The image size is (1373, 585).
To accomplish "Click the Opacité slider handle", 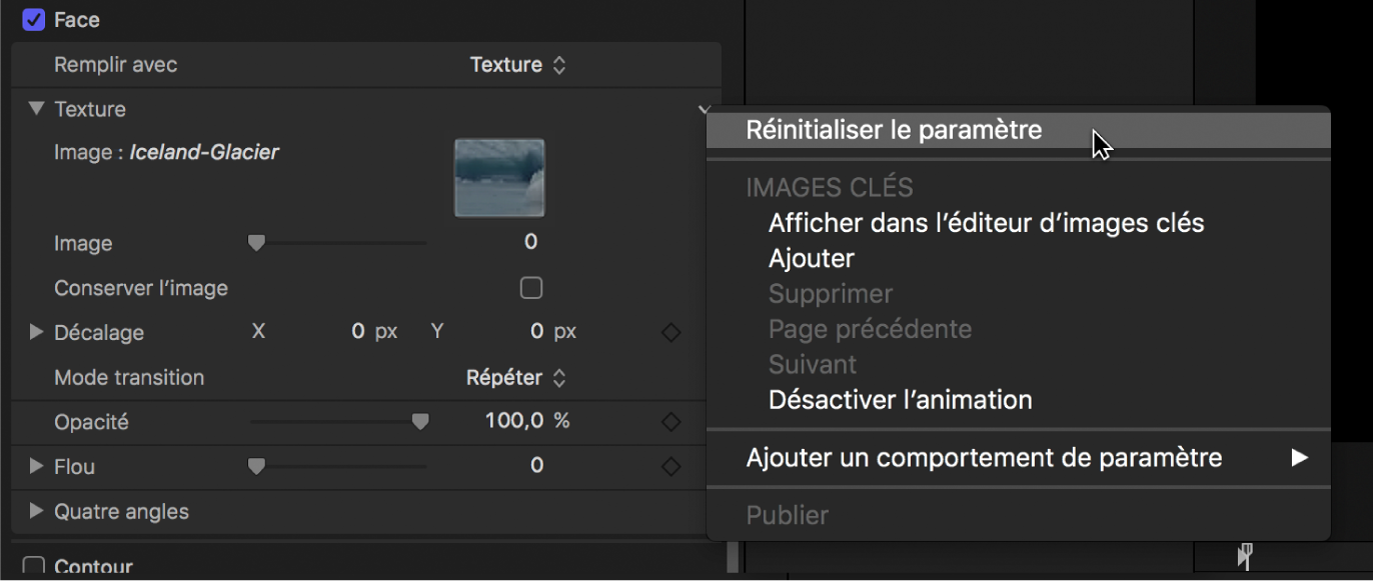I will (x=421, y=421).
